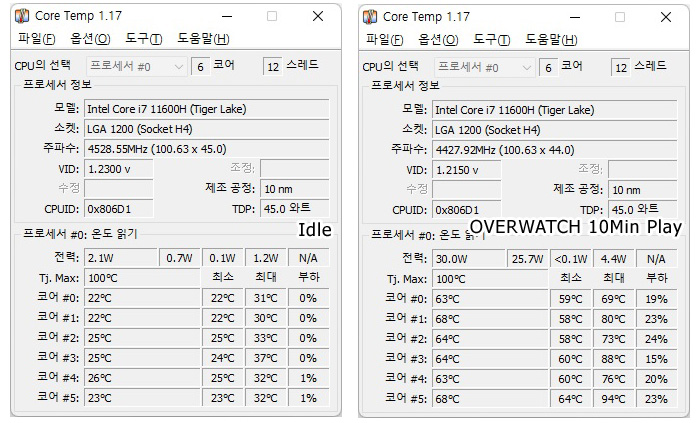Maximize the right Core Temp window
Viewport: 700px width, 423px height.
pyautogui.click(x=620, y=17)
